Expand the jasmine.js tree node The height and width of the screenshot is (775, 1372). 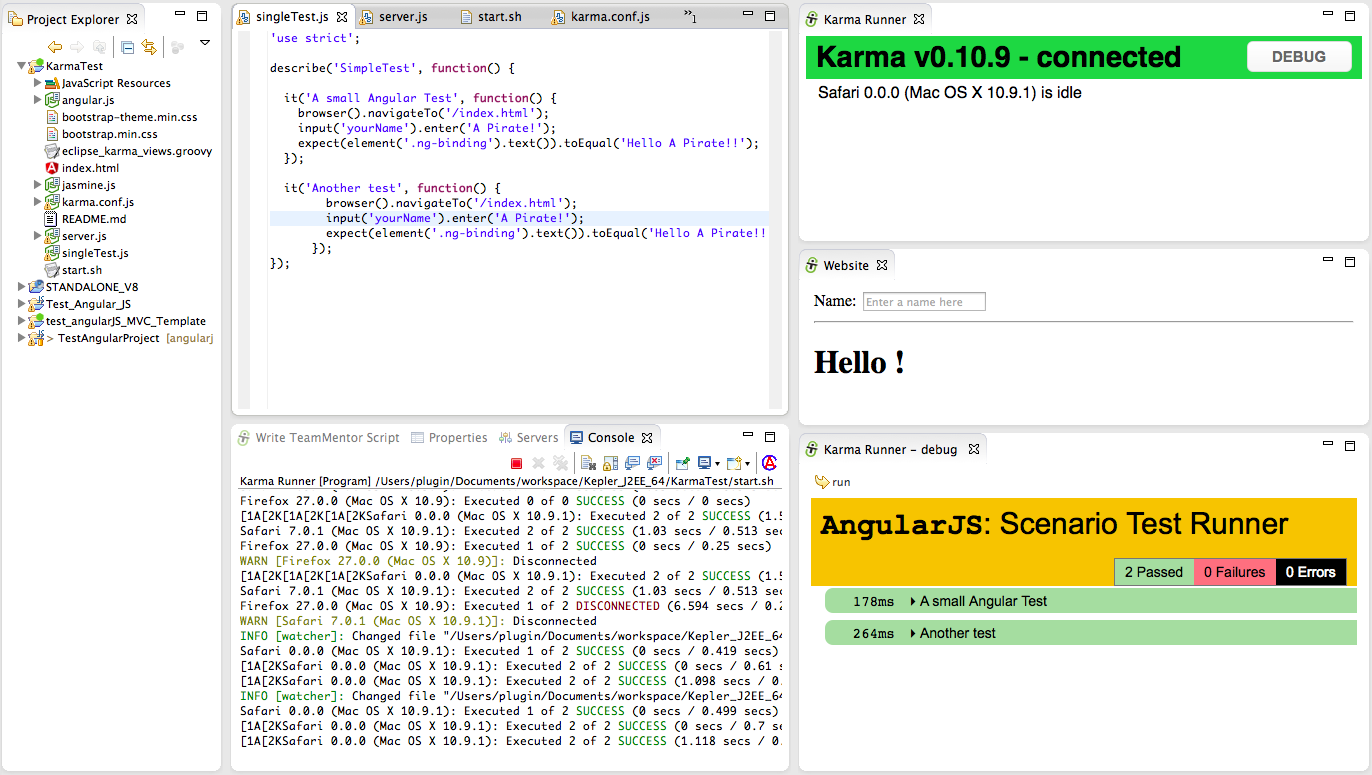[x=38, y=185]
